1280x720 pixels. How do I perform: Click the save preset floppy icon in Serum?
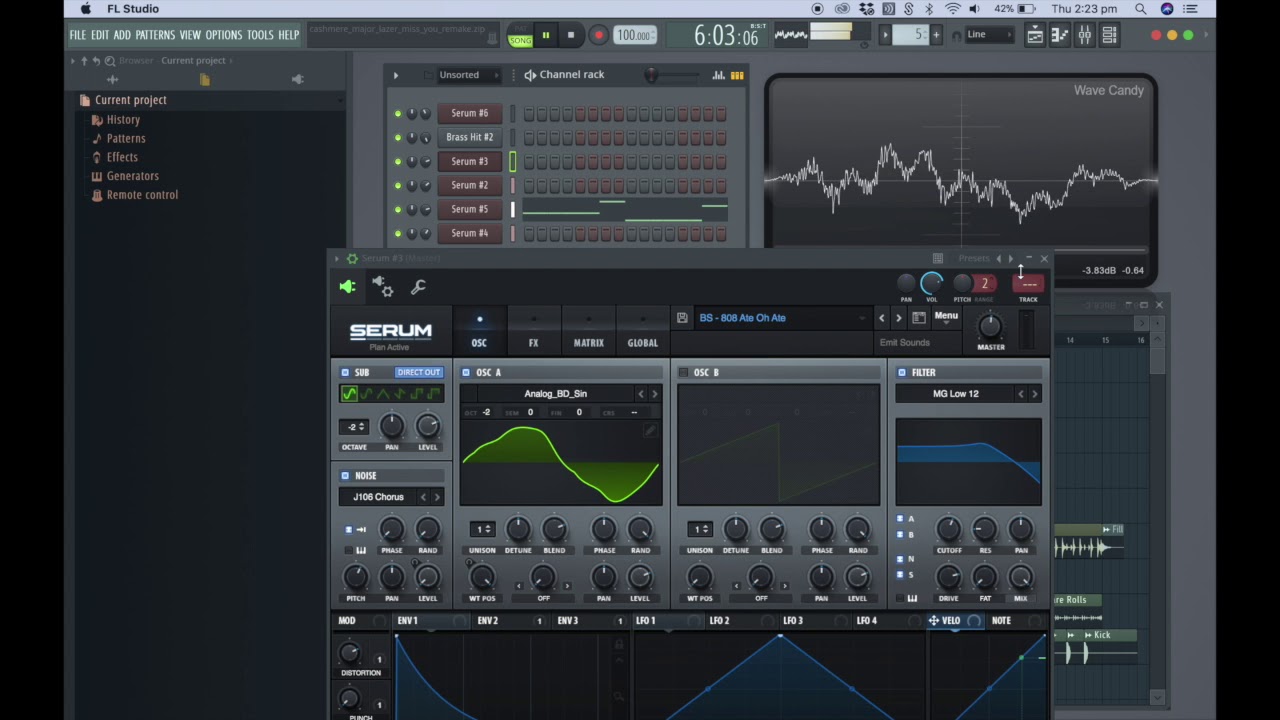[682, 318]
